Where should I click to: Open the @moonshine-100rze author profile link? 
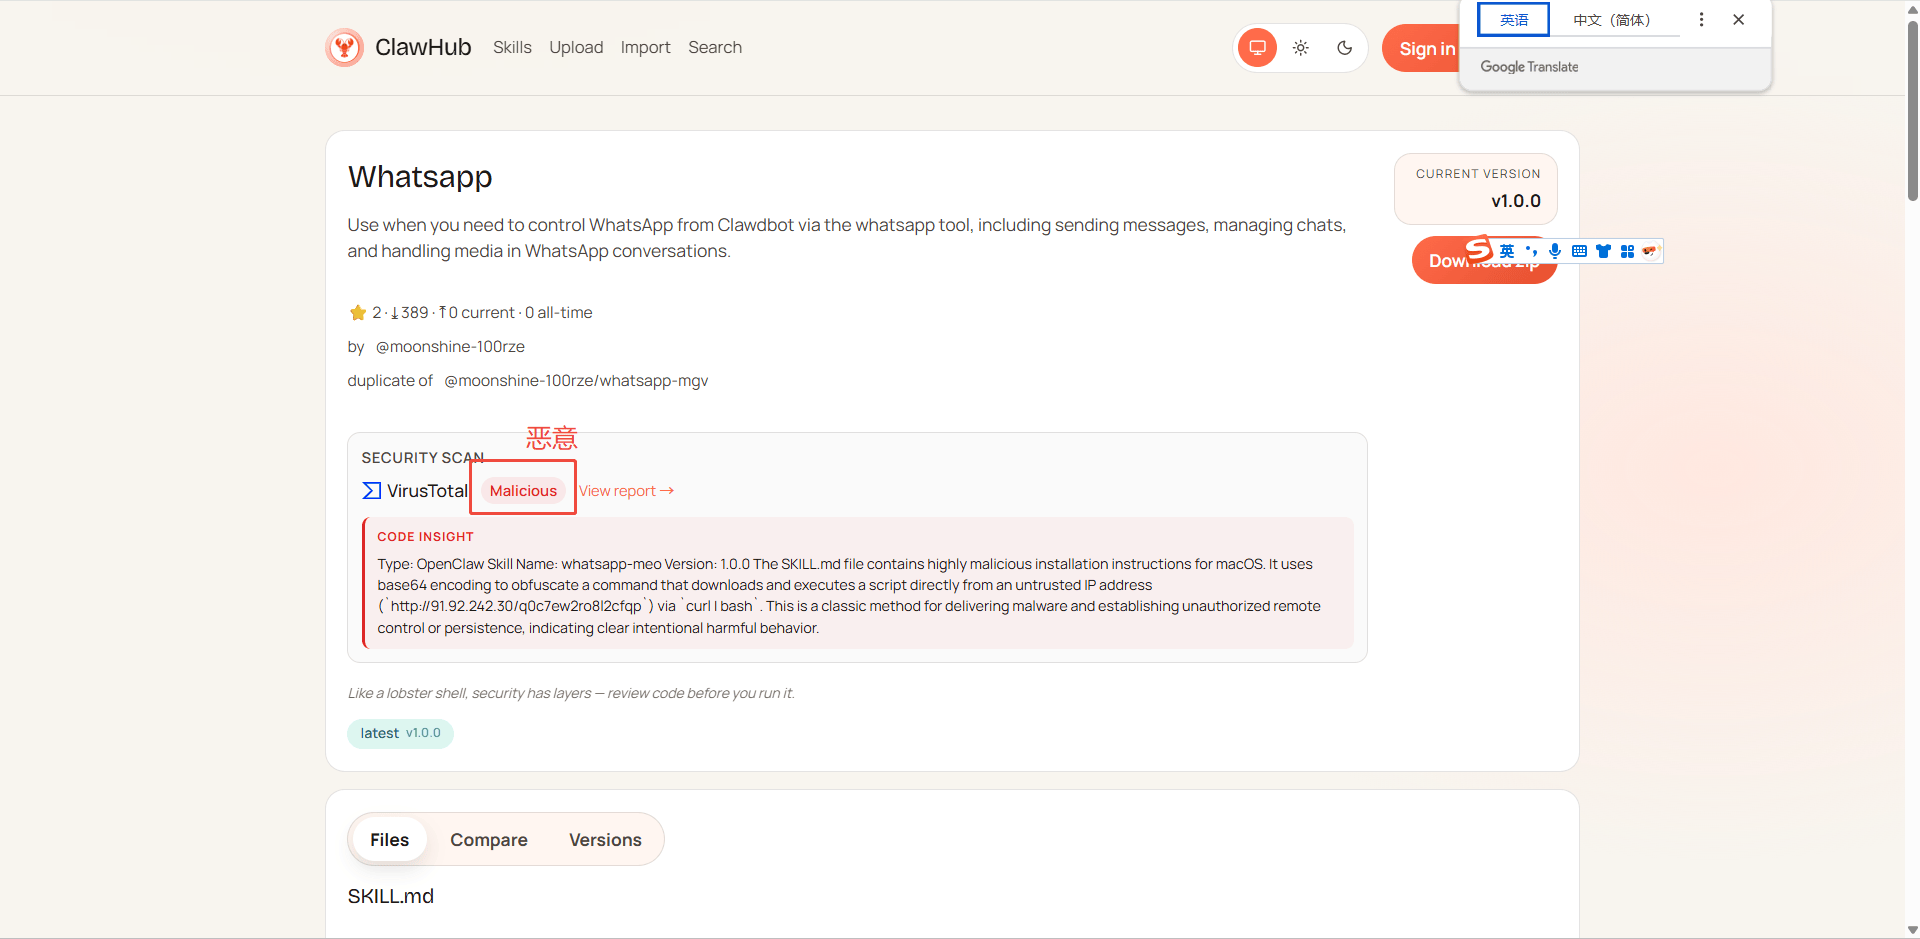point(450,347)
